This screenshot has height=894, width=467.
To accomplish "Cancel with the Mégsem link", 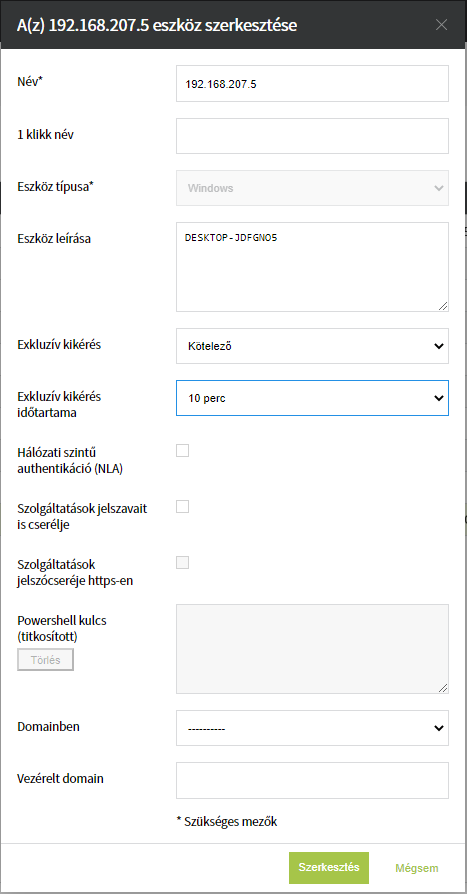I will point(417,868).
